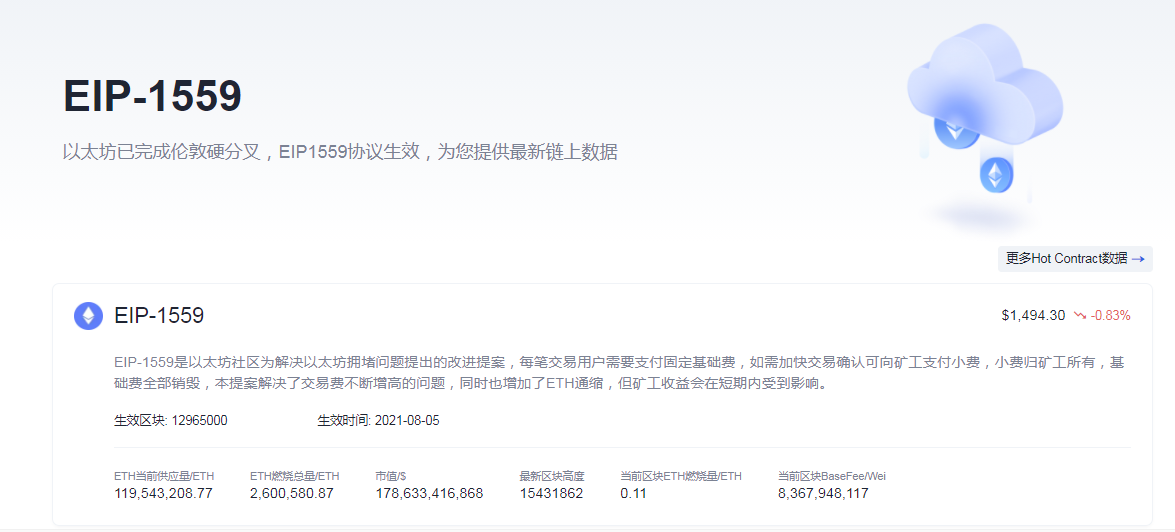Viewport: 1175px width, 532px height.
Task: Click the cloud with Ethereum coins illustration
Action: (x=983, y=127)
